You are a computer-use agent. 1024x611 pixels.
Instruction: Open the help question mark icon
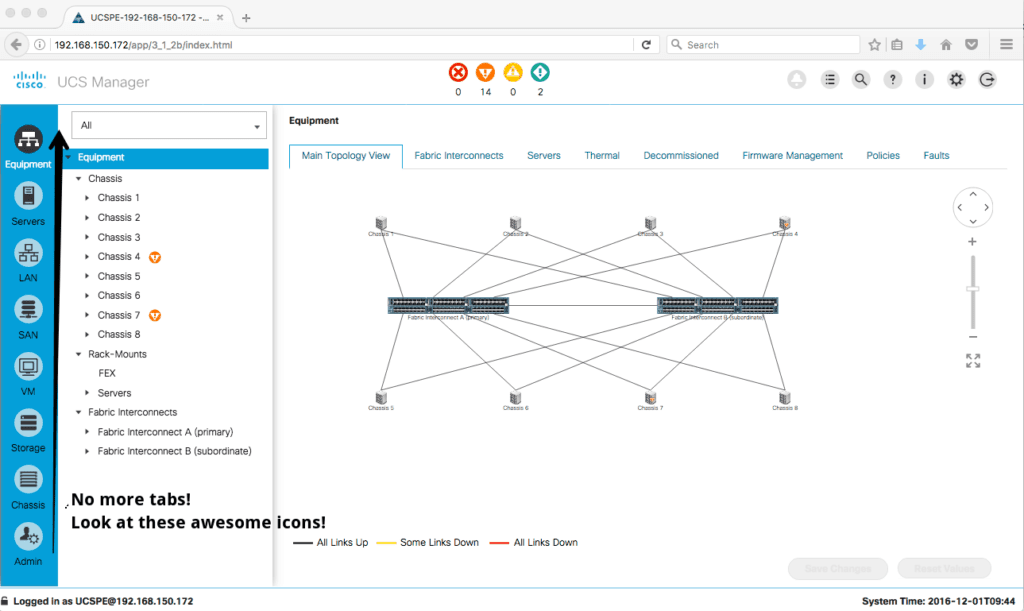pos(893,80)
